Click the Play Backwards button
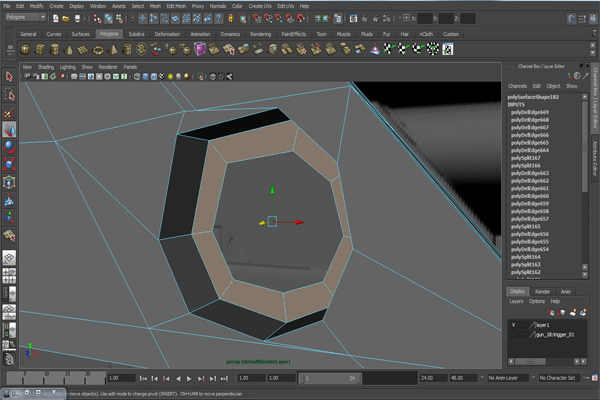This screenshot has width=600, height=400. [178, 379]
